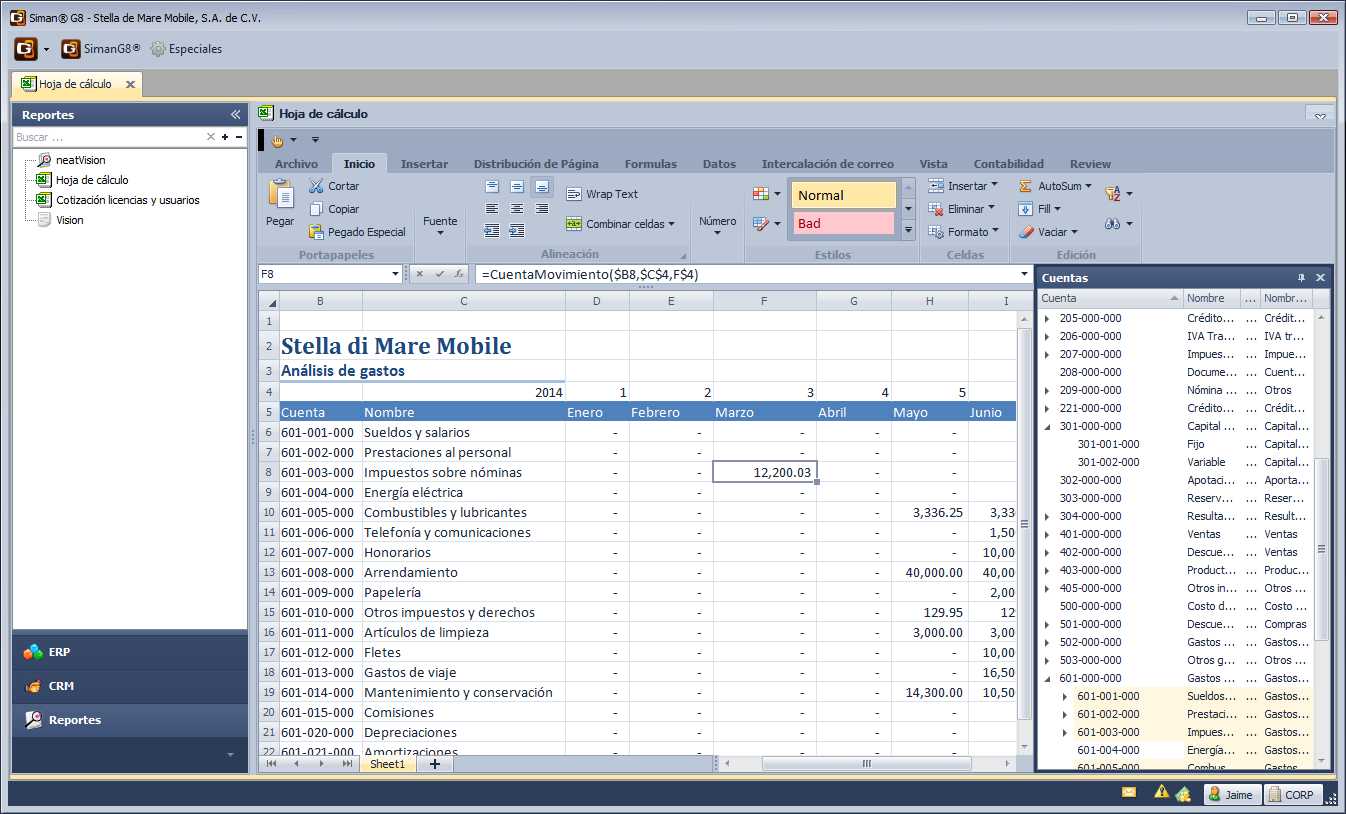This screenshot has height=814, width=1346.
Task: Click Pegado Especial icon
Action: pyautogui.click(x=316, y=232)
